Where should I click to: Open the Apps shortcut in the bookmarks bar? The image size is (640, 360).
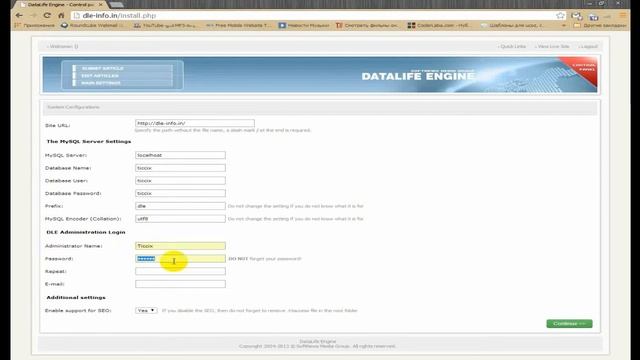pos(35,25)
